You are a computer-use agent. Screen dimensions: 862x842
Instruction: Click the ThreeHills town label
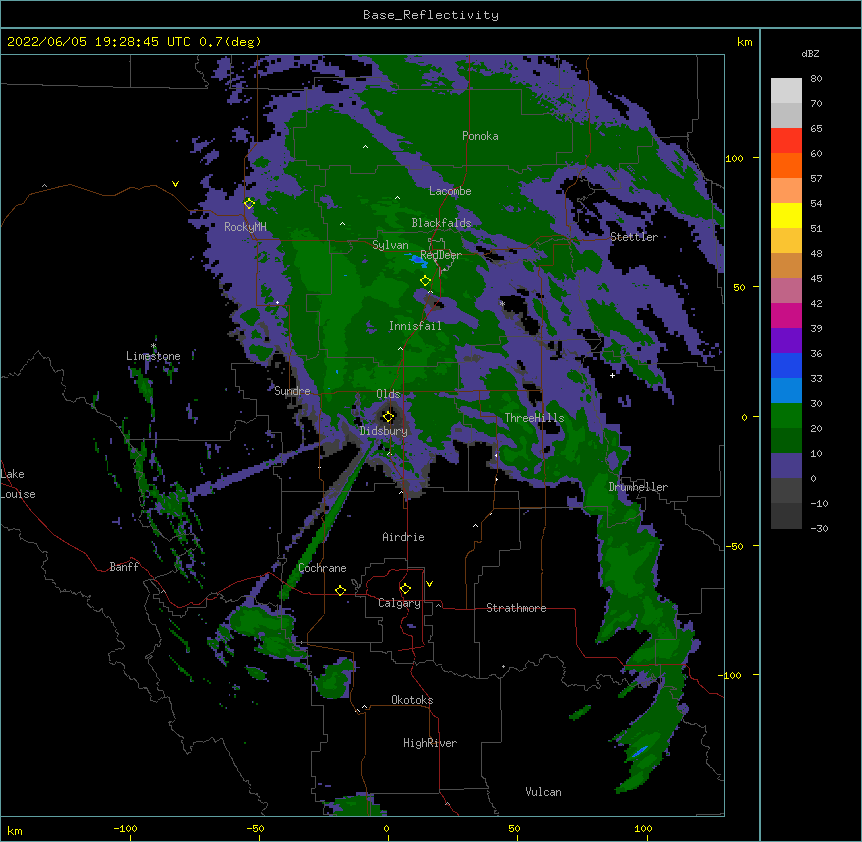click(x=534, y=418)
